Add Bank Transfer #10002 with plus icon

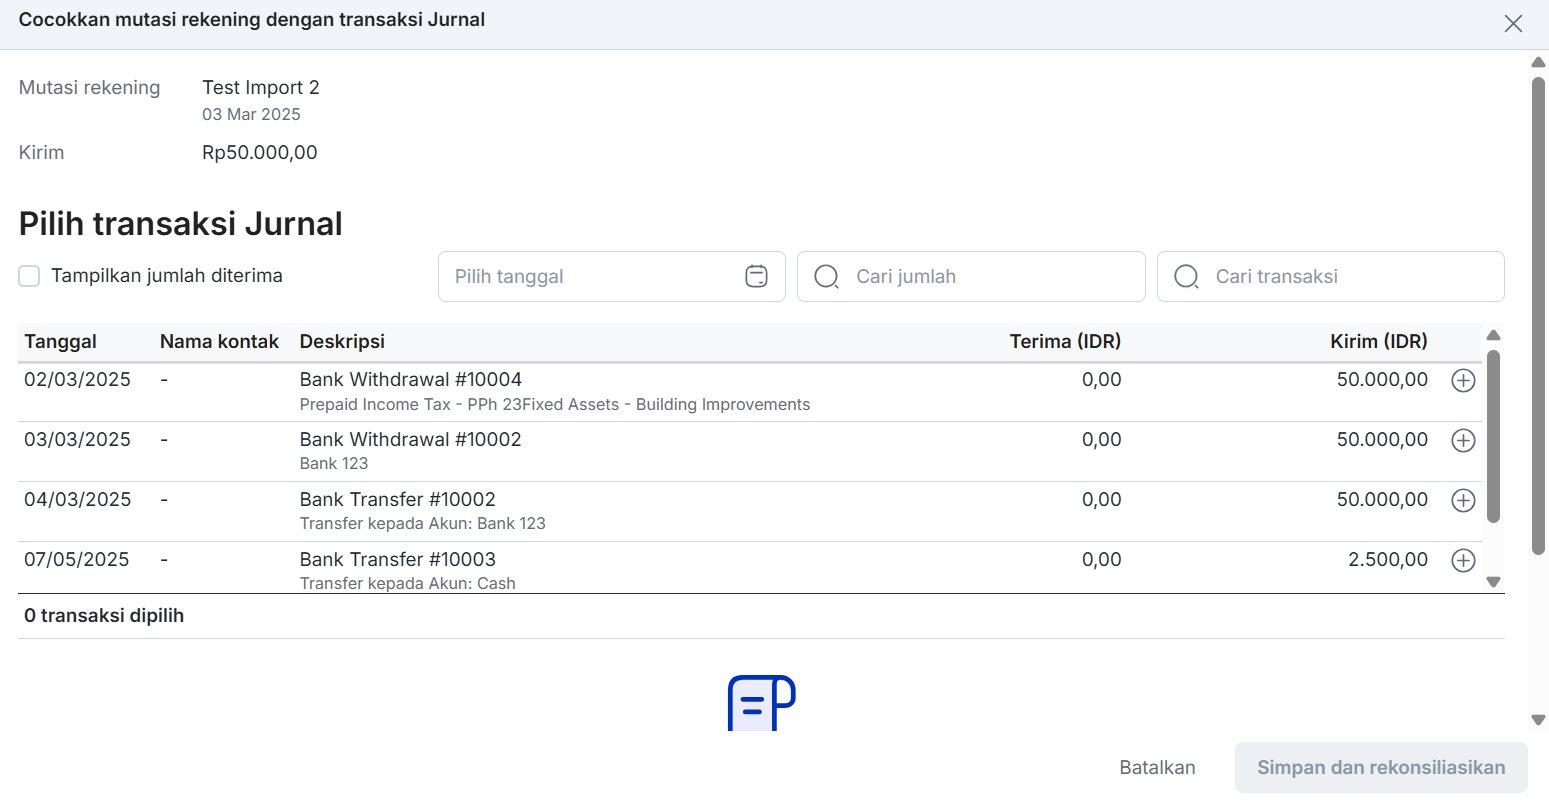pyautogui.click(x=1463, y=500)
